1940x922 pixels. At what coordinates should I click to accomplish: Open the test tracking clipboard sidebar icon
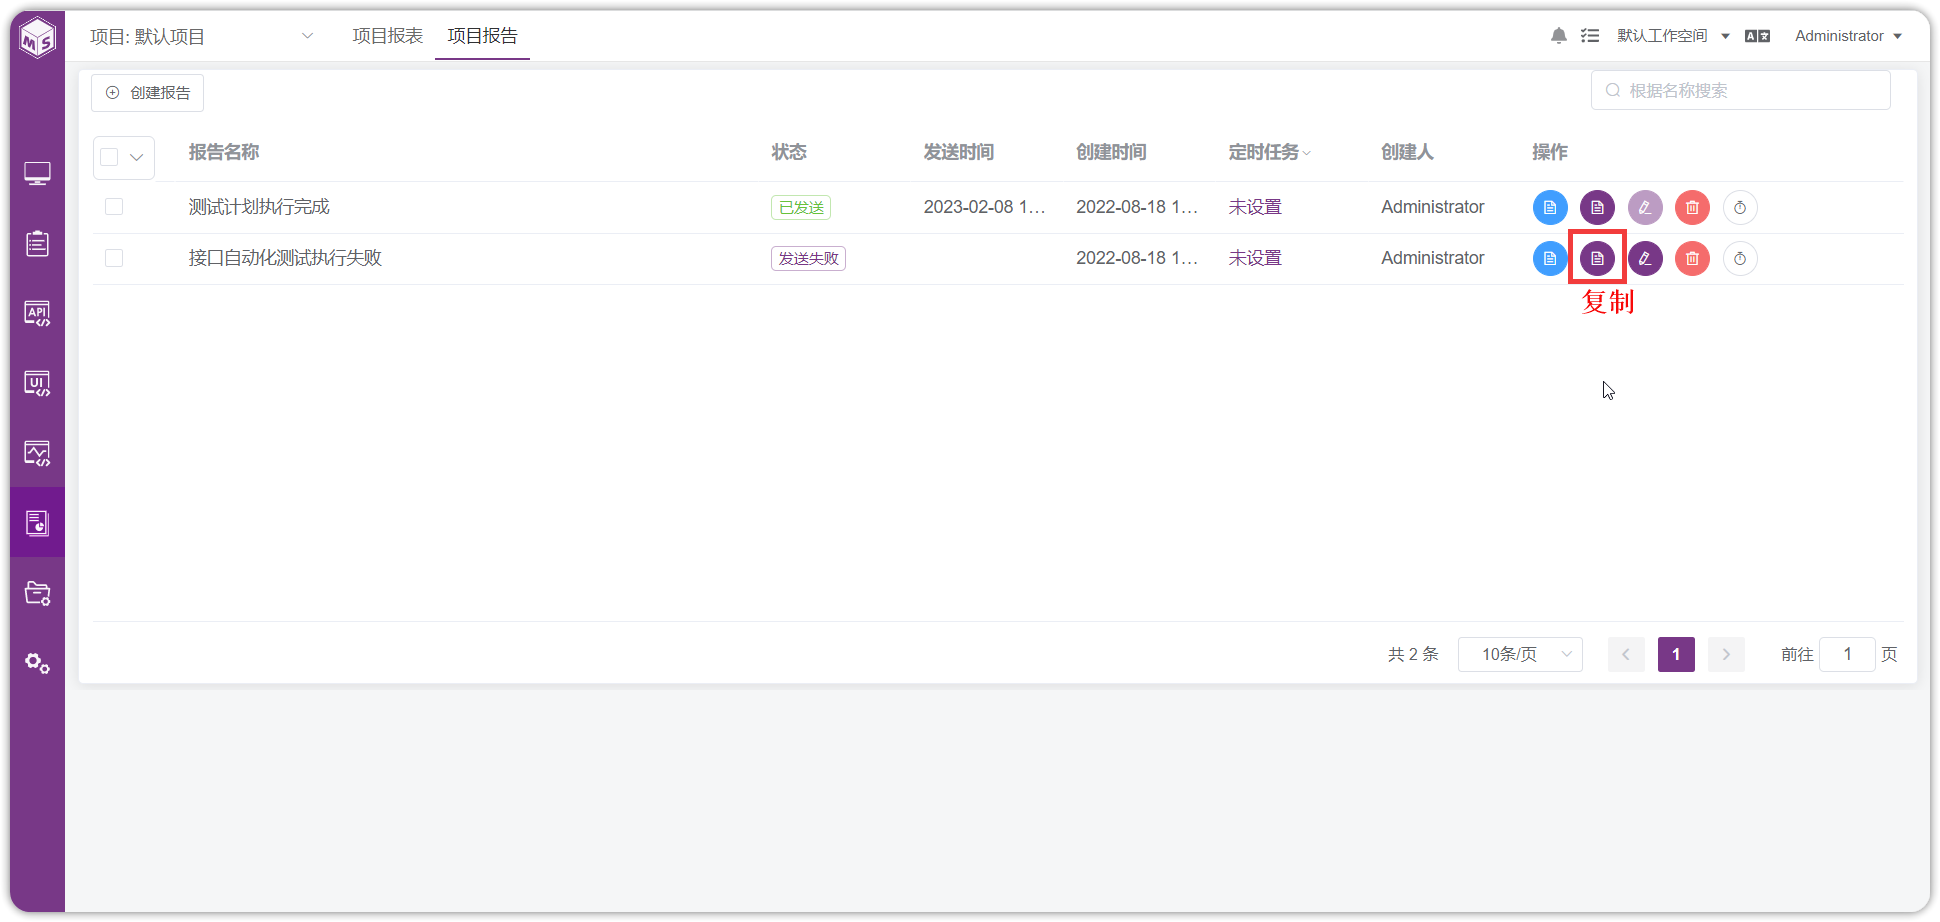point(37,243)
